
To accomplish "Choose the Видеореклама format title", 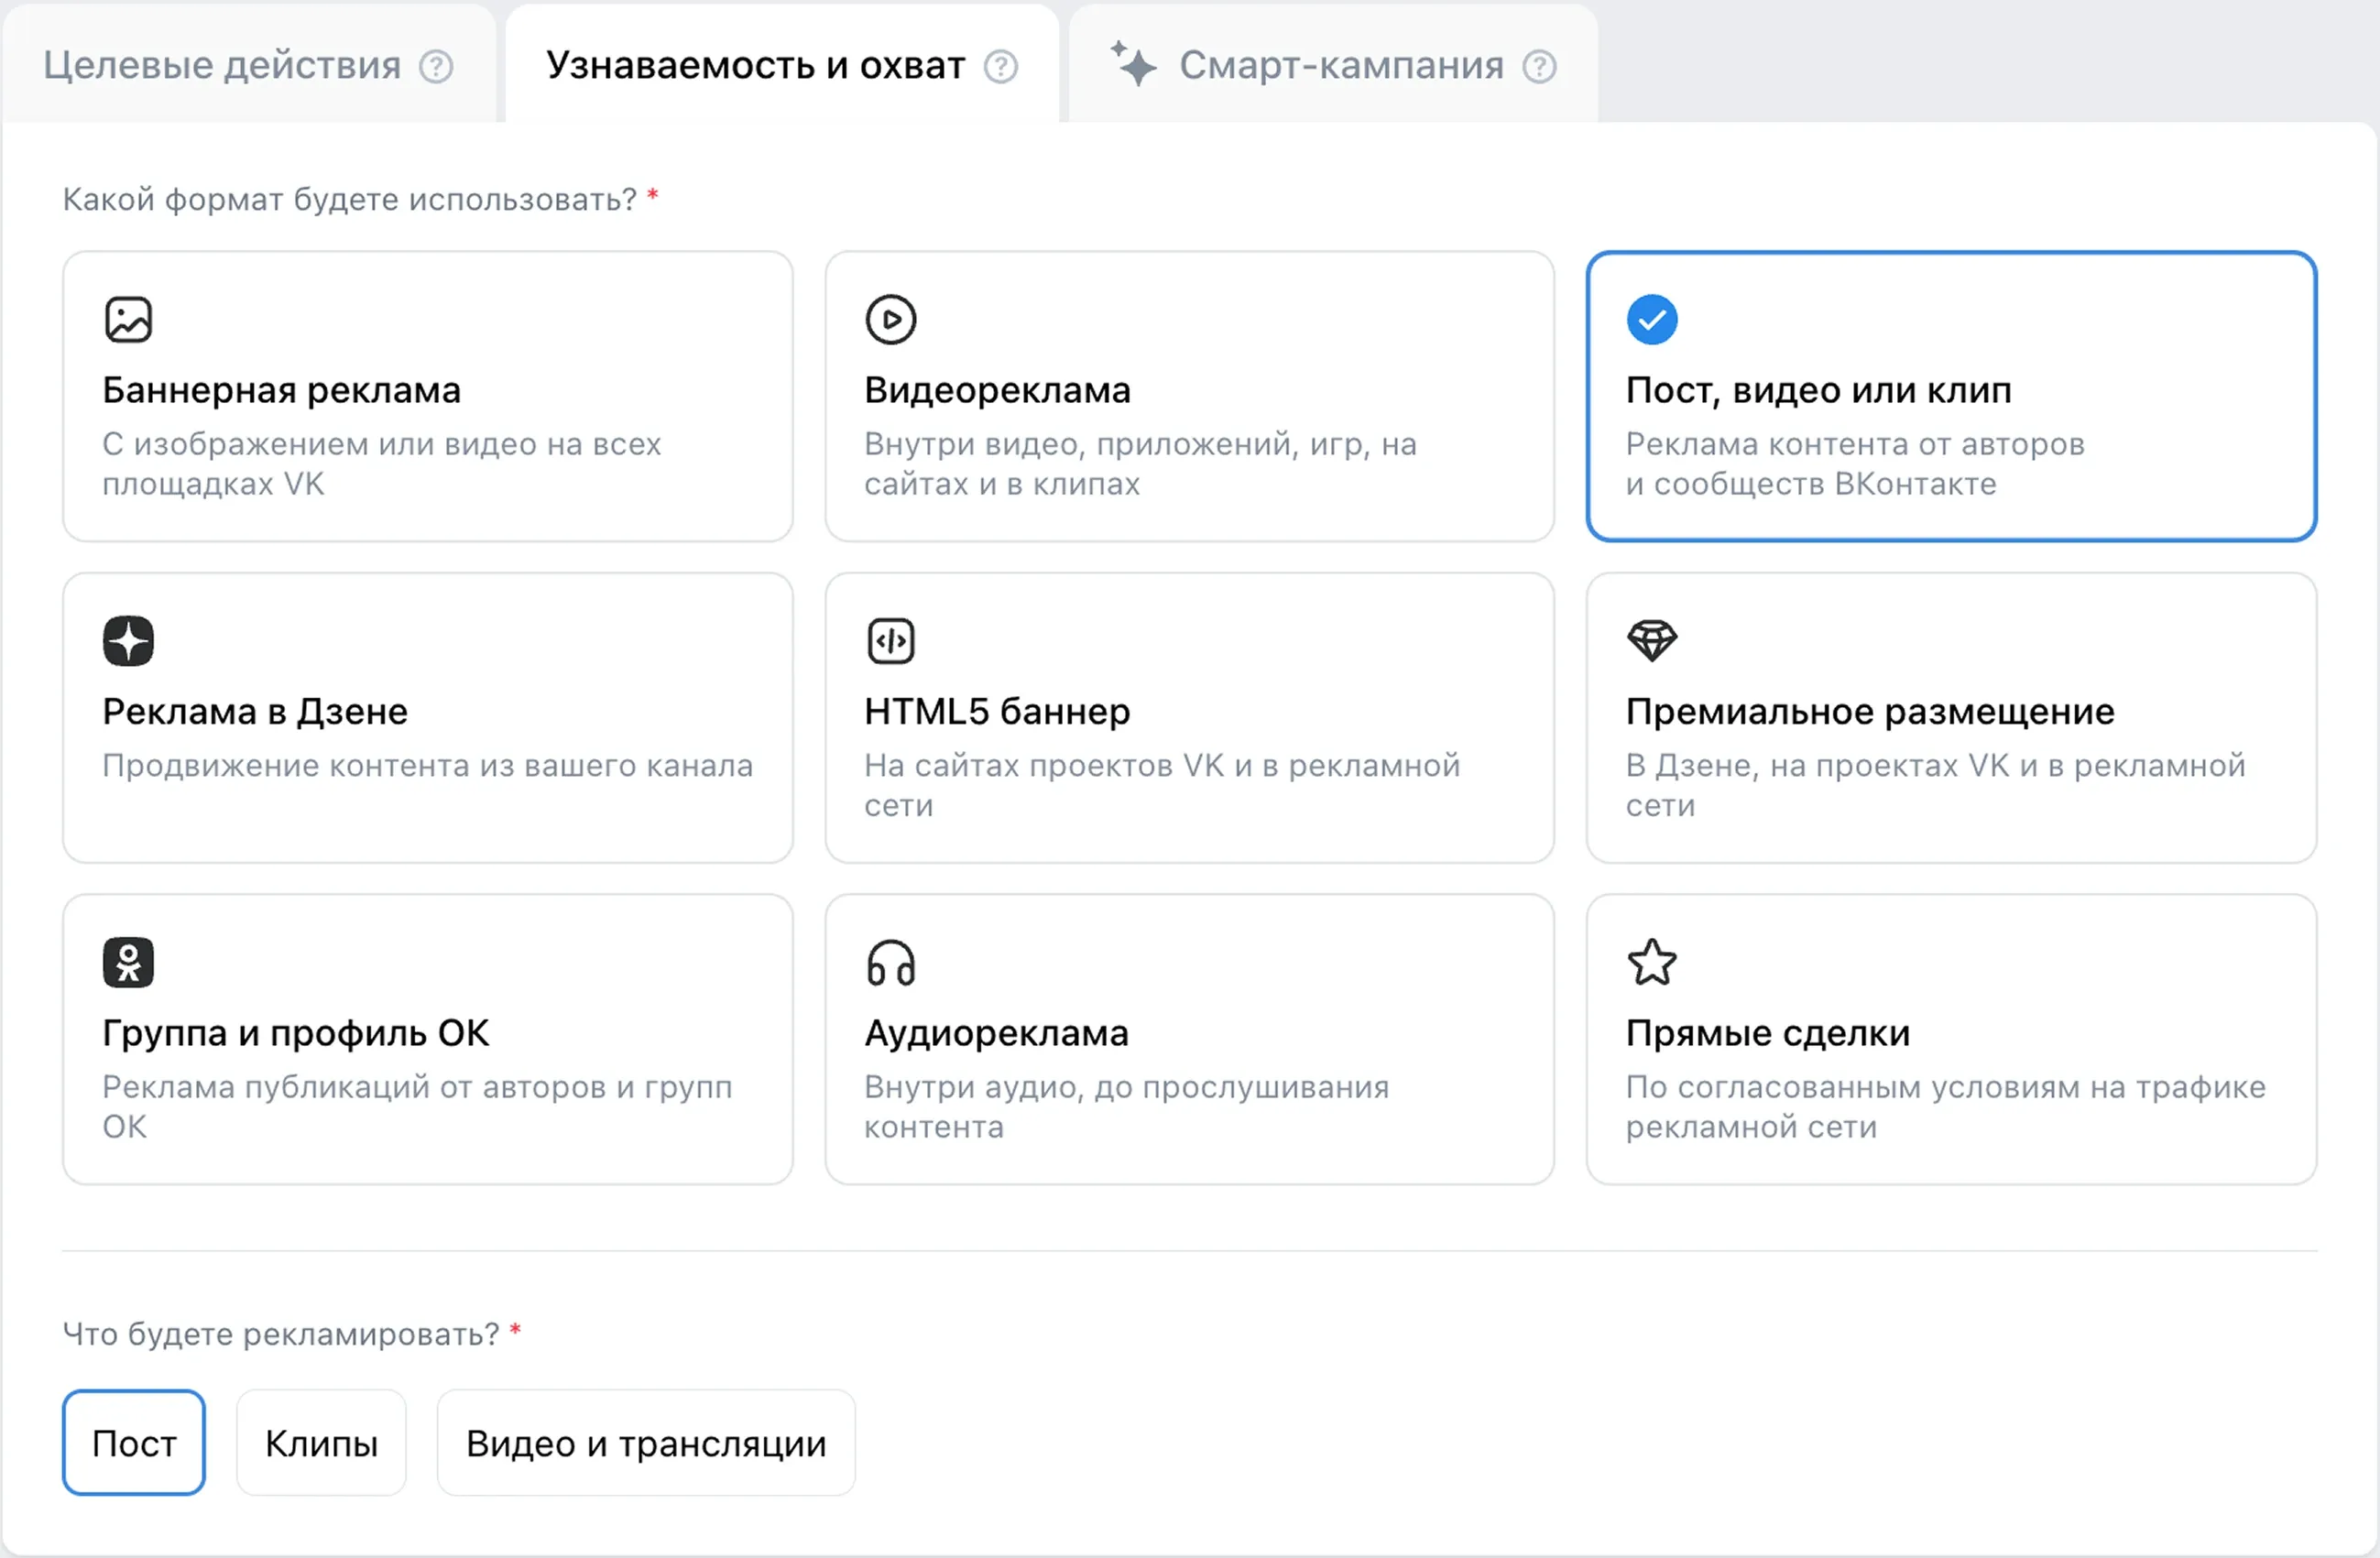I will click(x=997, y=390).
